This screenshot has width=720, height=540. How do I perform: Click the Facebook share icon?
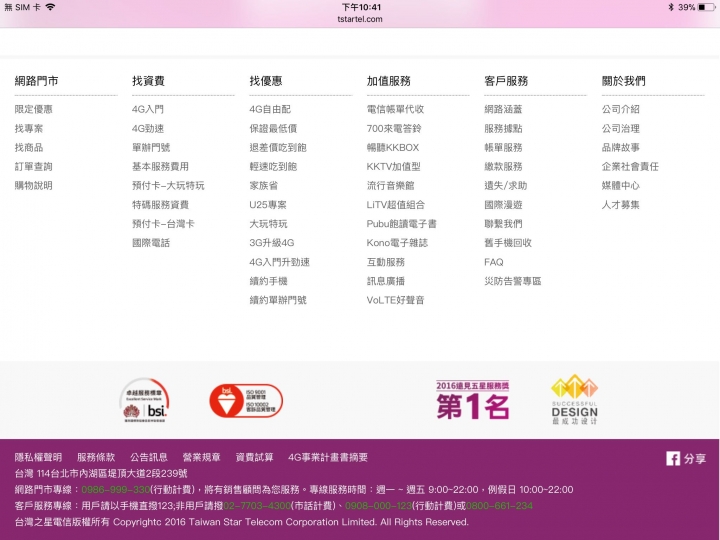673,458
